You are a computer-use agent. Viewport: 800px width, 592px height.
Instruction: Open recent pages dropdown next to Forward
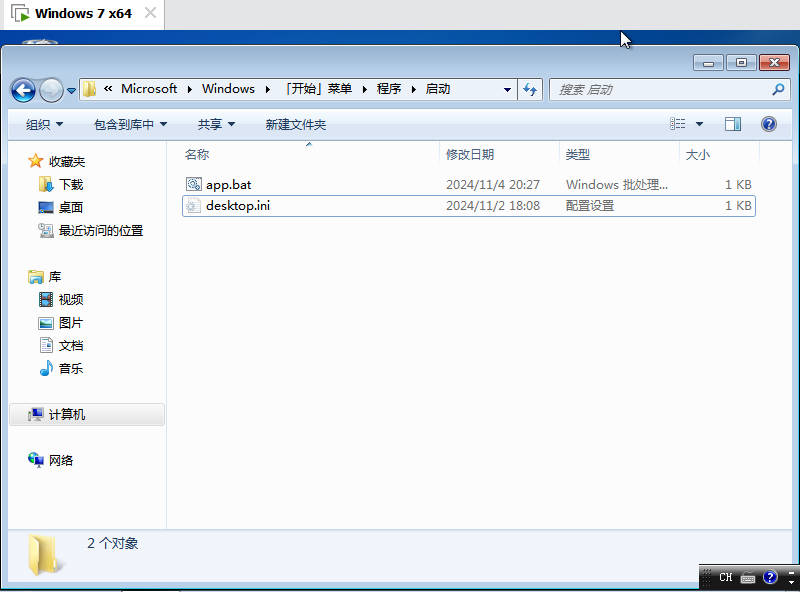click(71, 91)
